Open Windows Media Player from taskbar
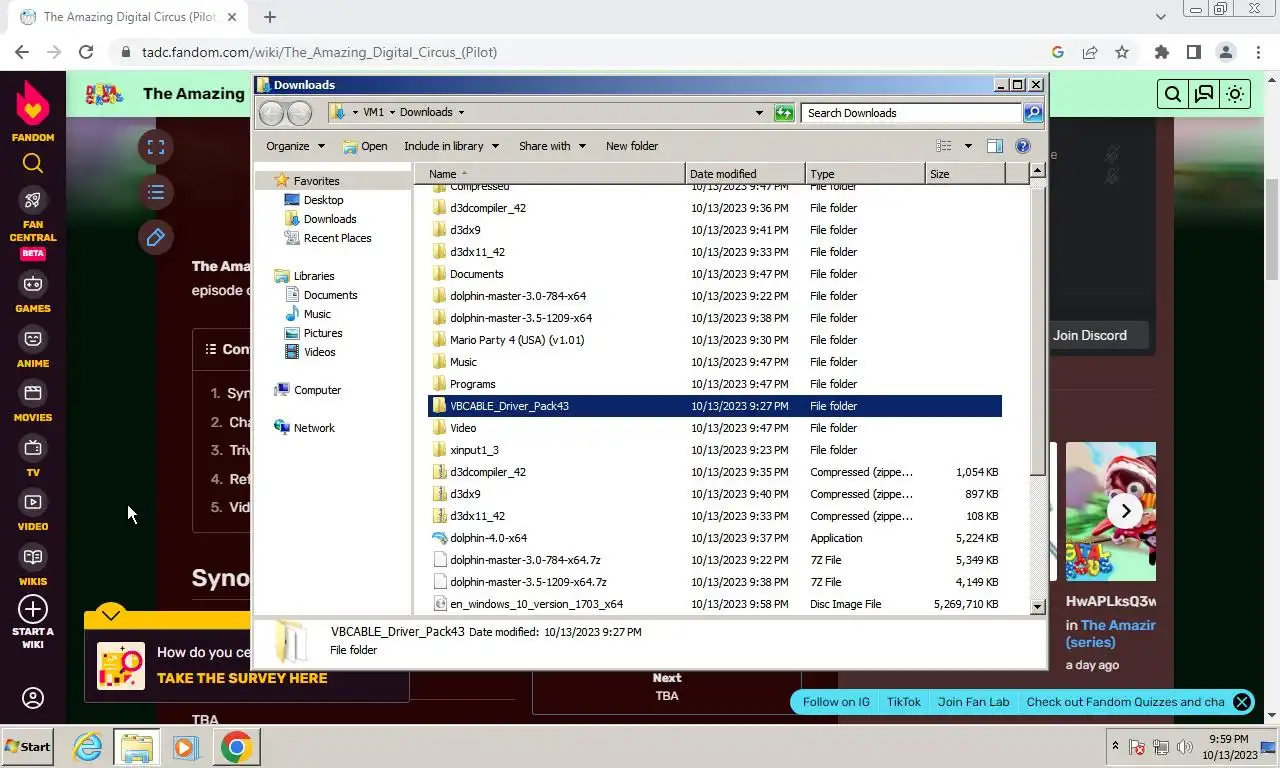 185,747
